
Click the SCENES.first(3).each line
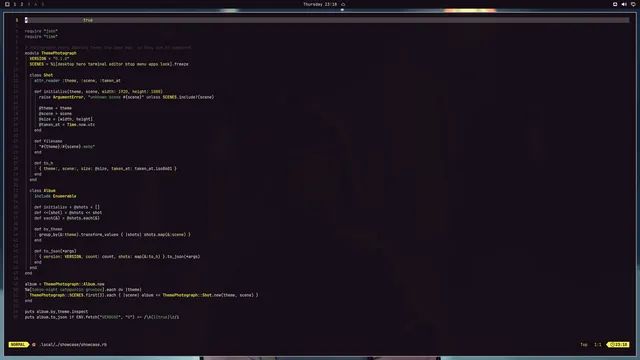click(144, 295)
